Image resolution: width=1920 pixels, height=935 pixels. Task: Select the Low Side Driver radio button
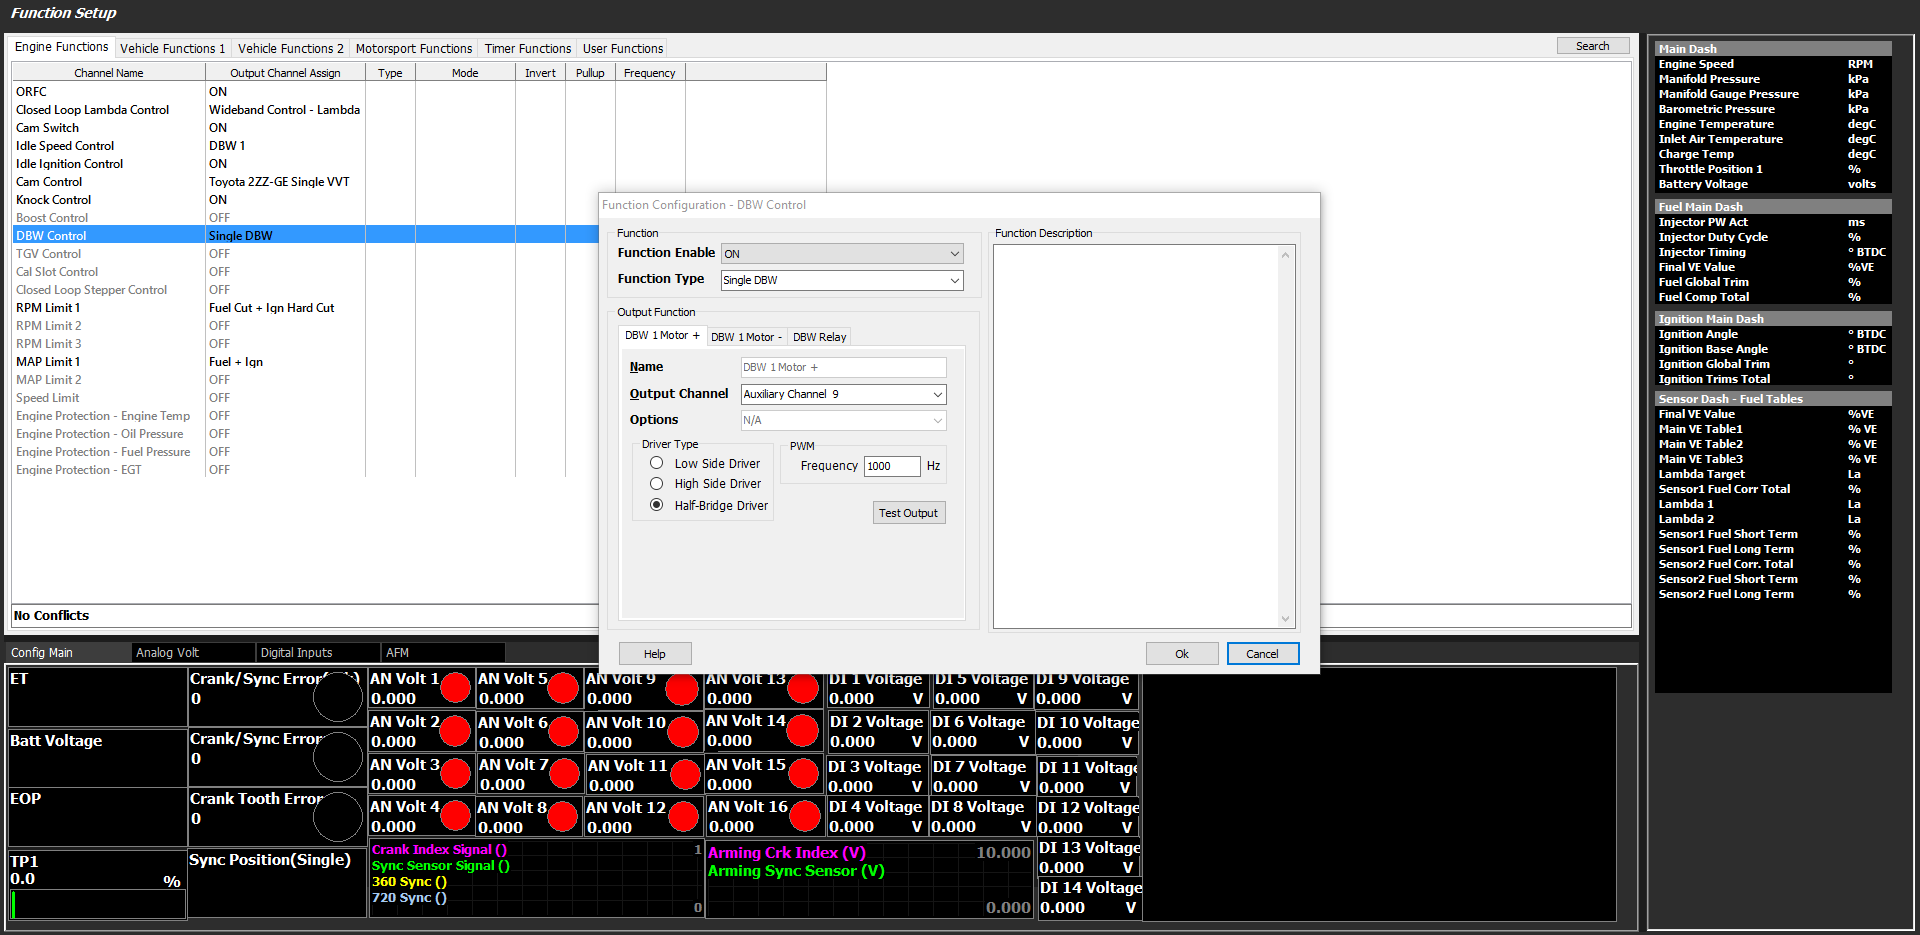pyautogui.click(x=657, y=463)
